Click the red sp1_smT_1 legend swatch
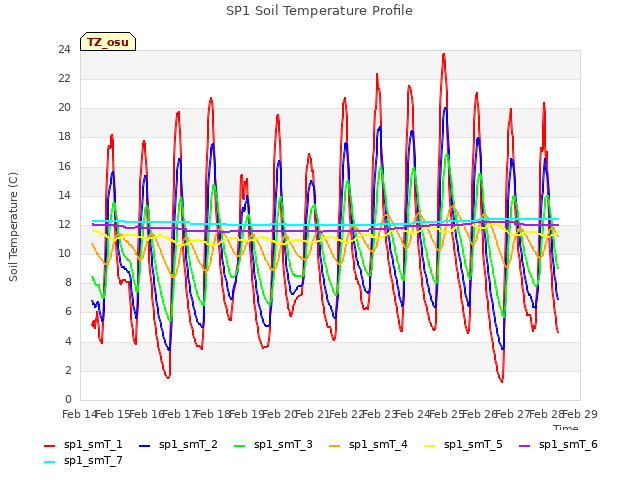Screen dimensions: 640x480 [49, 446]
